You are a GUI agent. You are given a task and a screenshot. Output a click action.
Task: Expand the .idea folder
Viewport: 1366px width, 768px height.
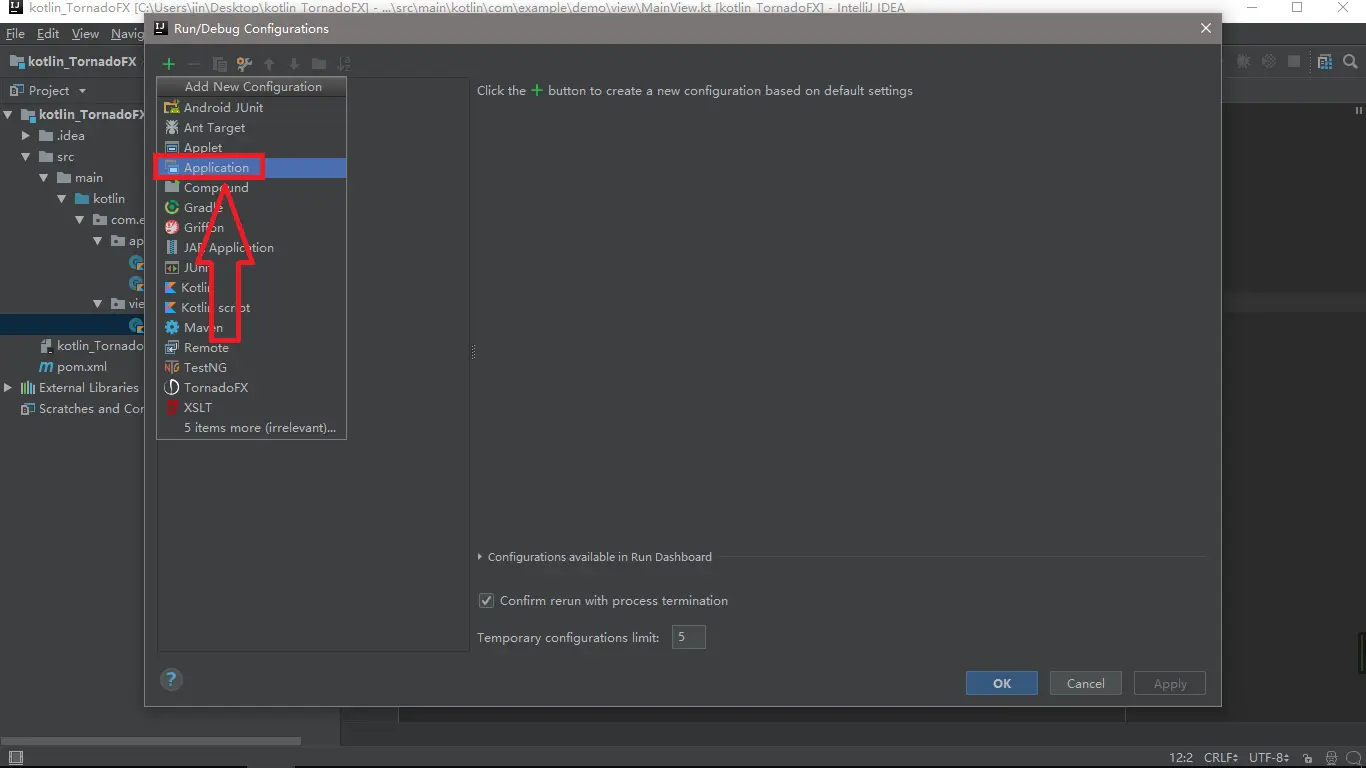27,136
